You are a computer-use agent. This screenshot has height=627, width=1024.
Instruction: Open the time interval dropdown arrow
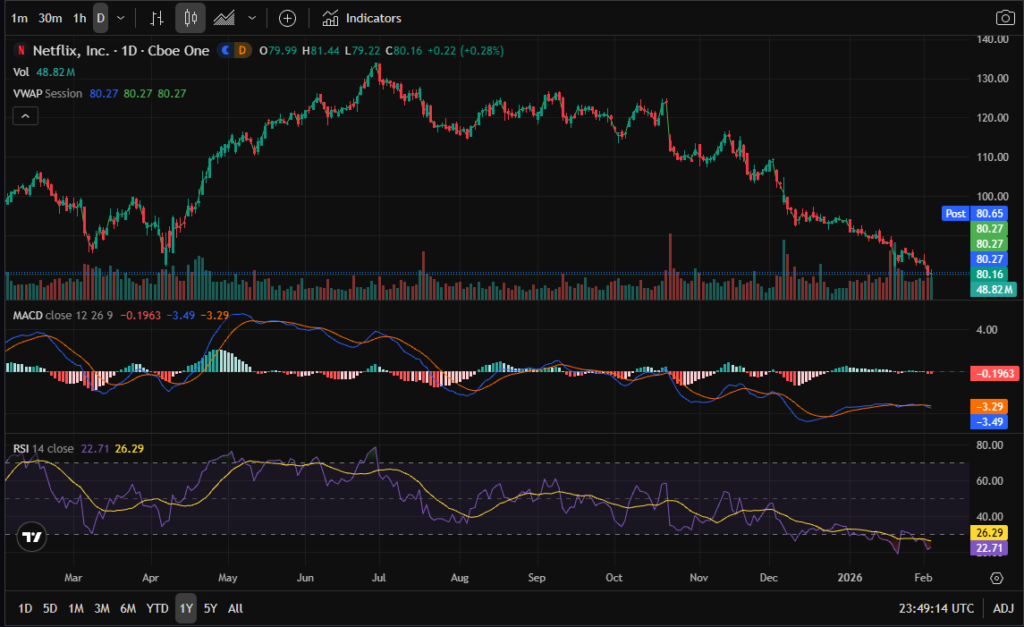point(121,18)
